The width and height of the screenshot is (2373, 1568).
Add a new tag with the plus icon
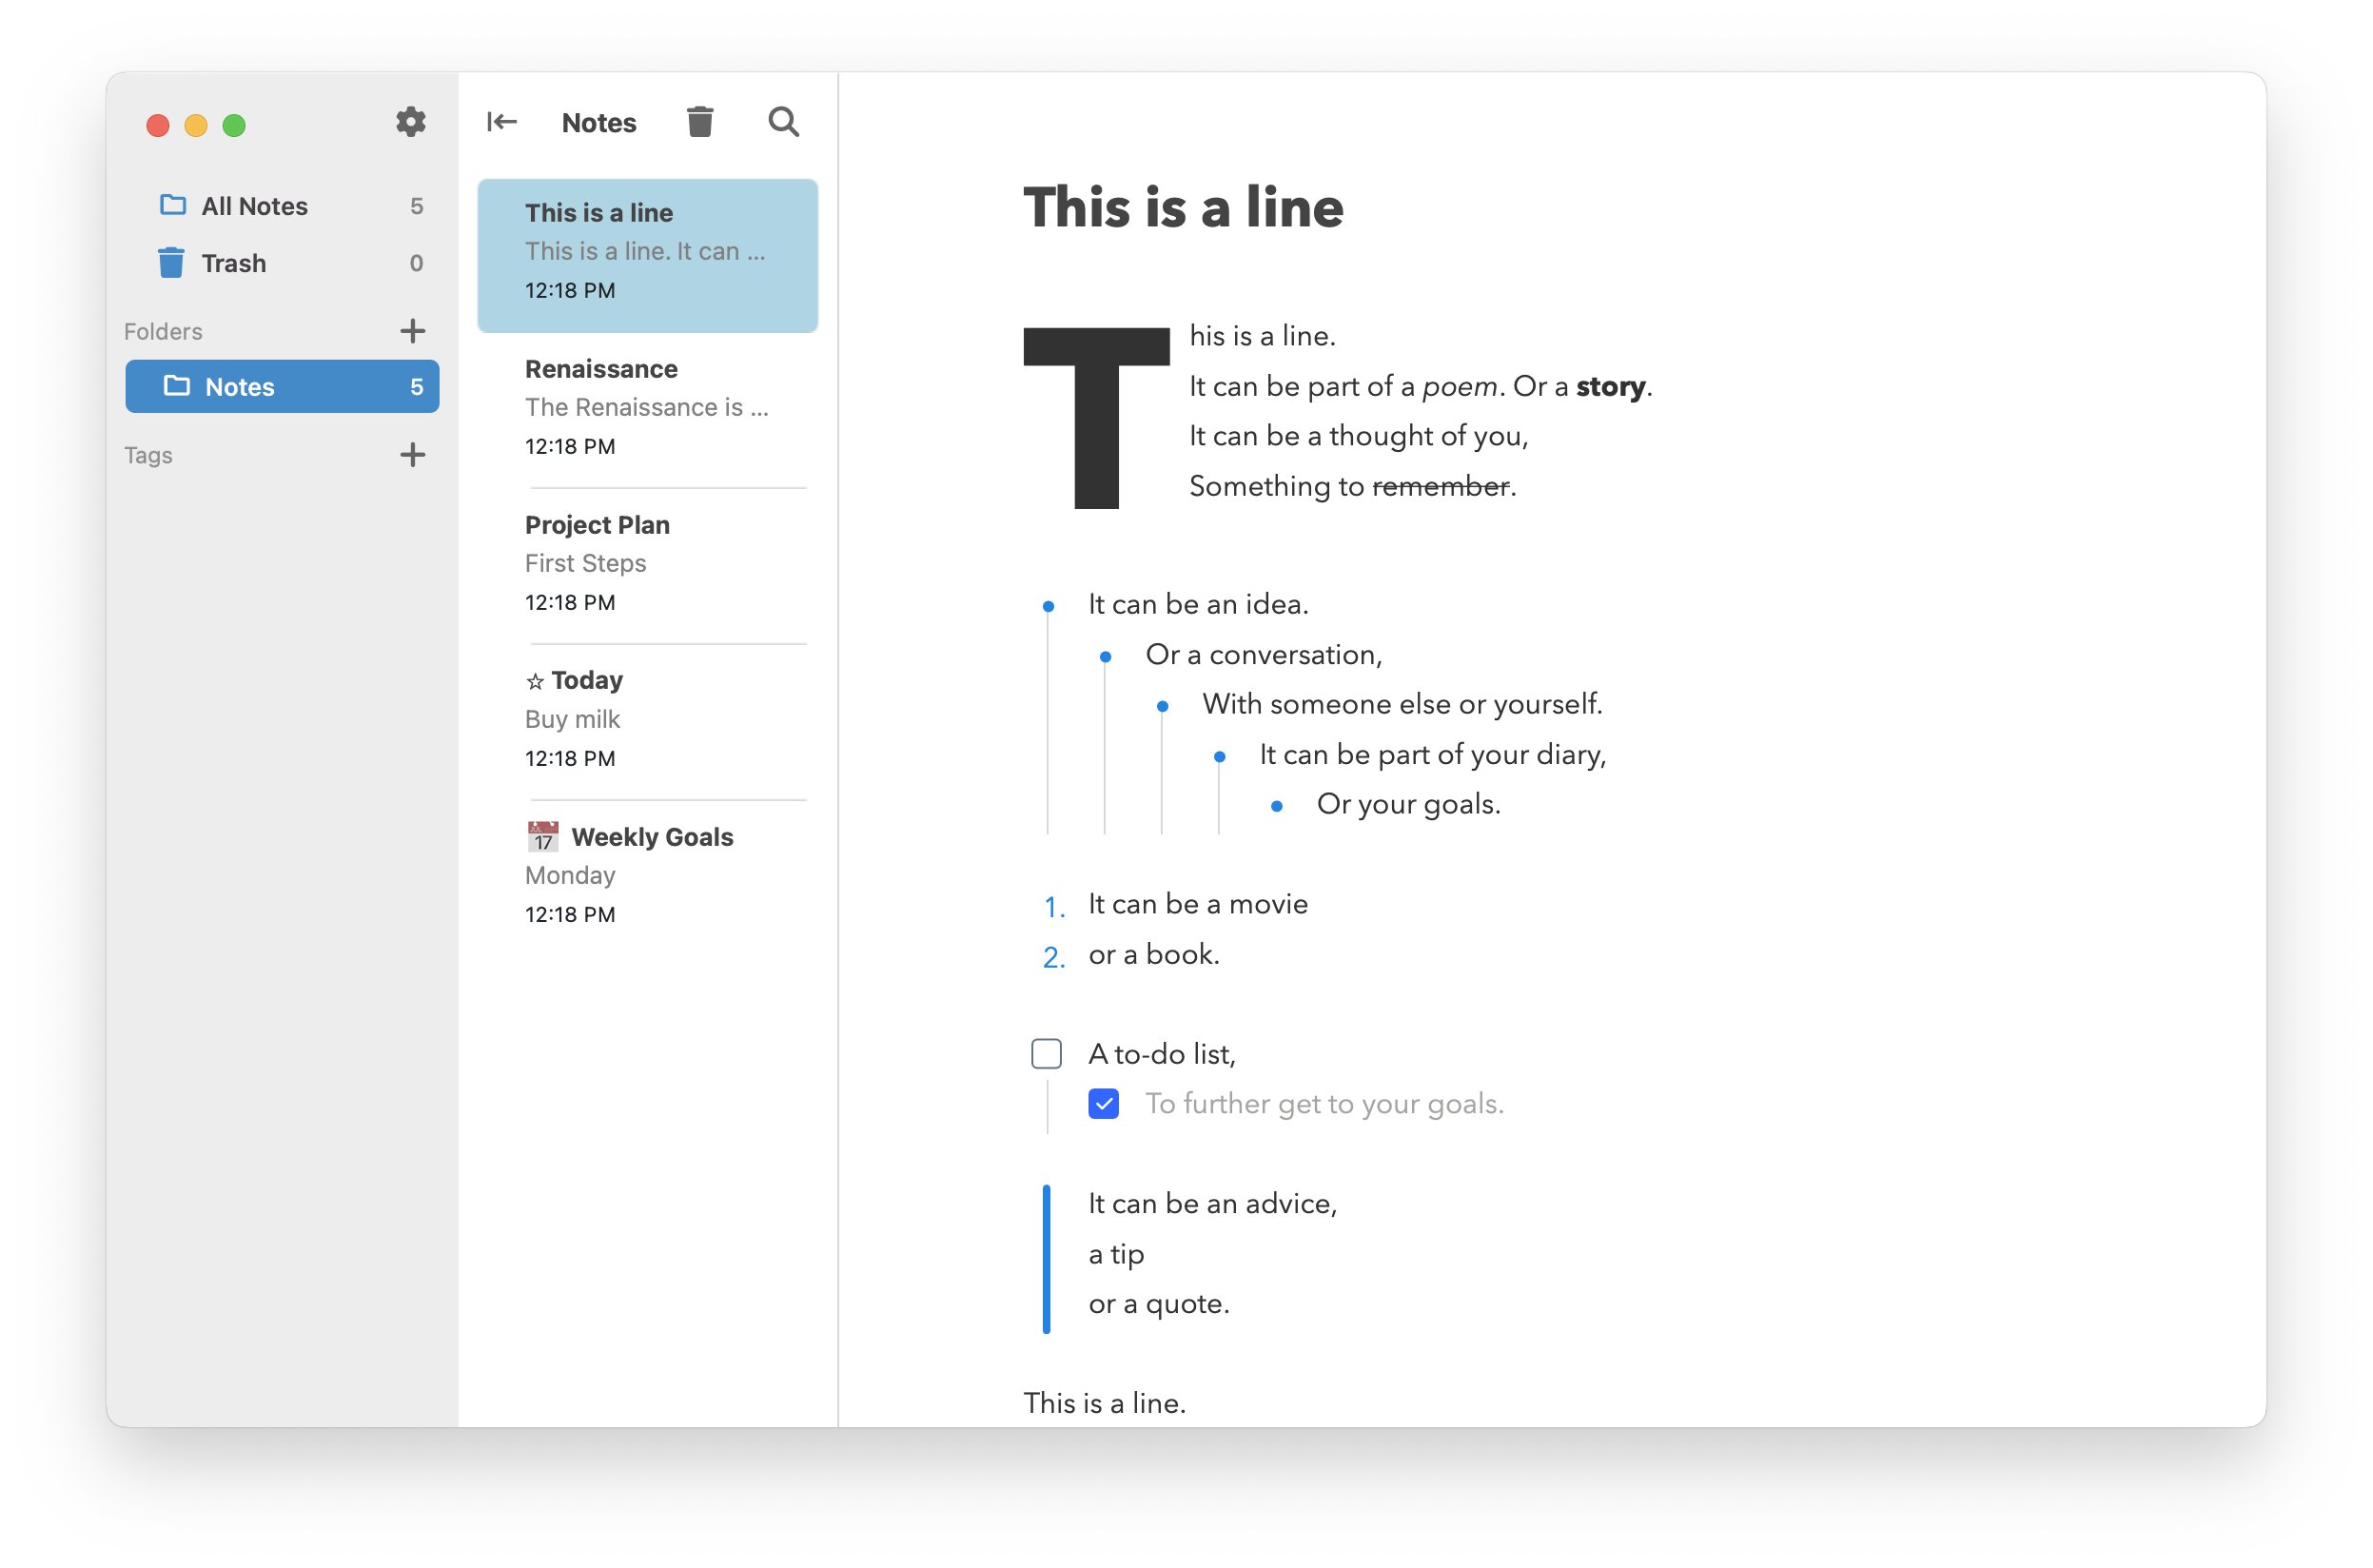coord(412,454)
